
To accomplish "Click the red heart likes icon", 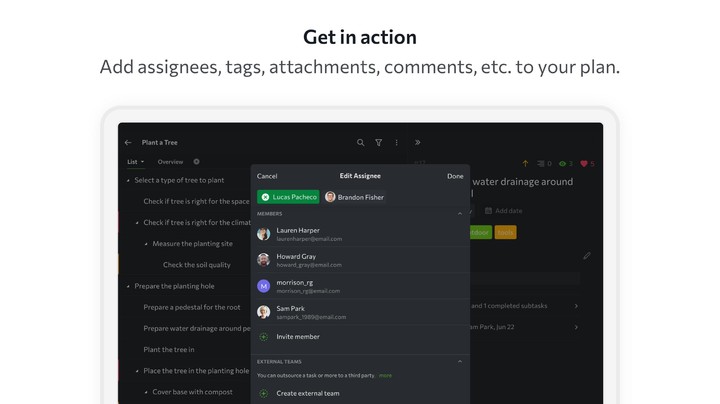I will (585, 164).
